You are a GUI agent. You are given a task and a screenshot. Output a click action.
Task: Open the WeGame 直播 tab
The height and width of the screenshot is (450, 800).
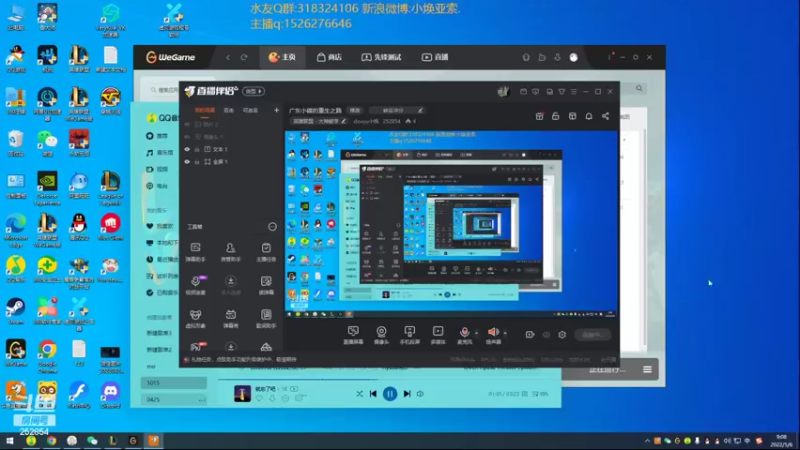435,57
